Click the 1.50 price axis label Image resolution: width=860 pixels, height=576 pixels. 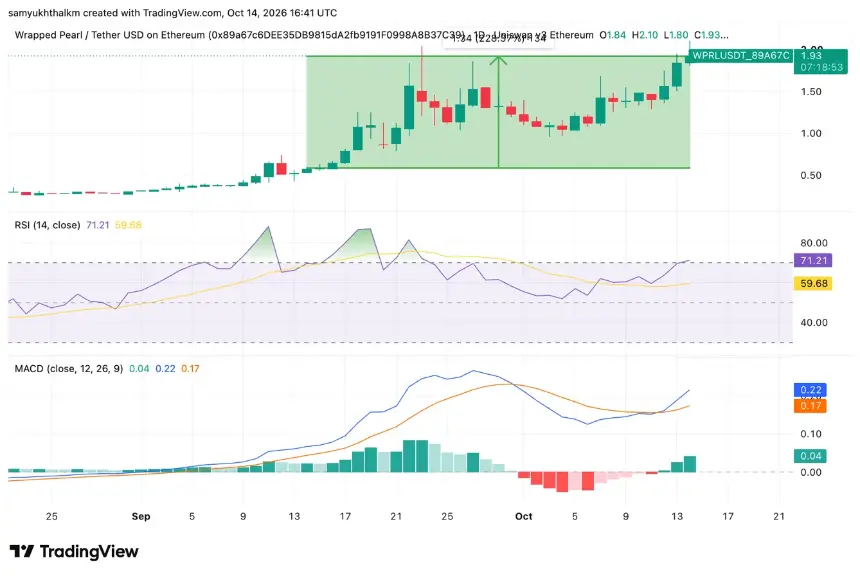coord(811,92)
